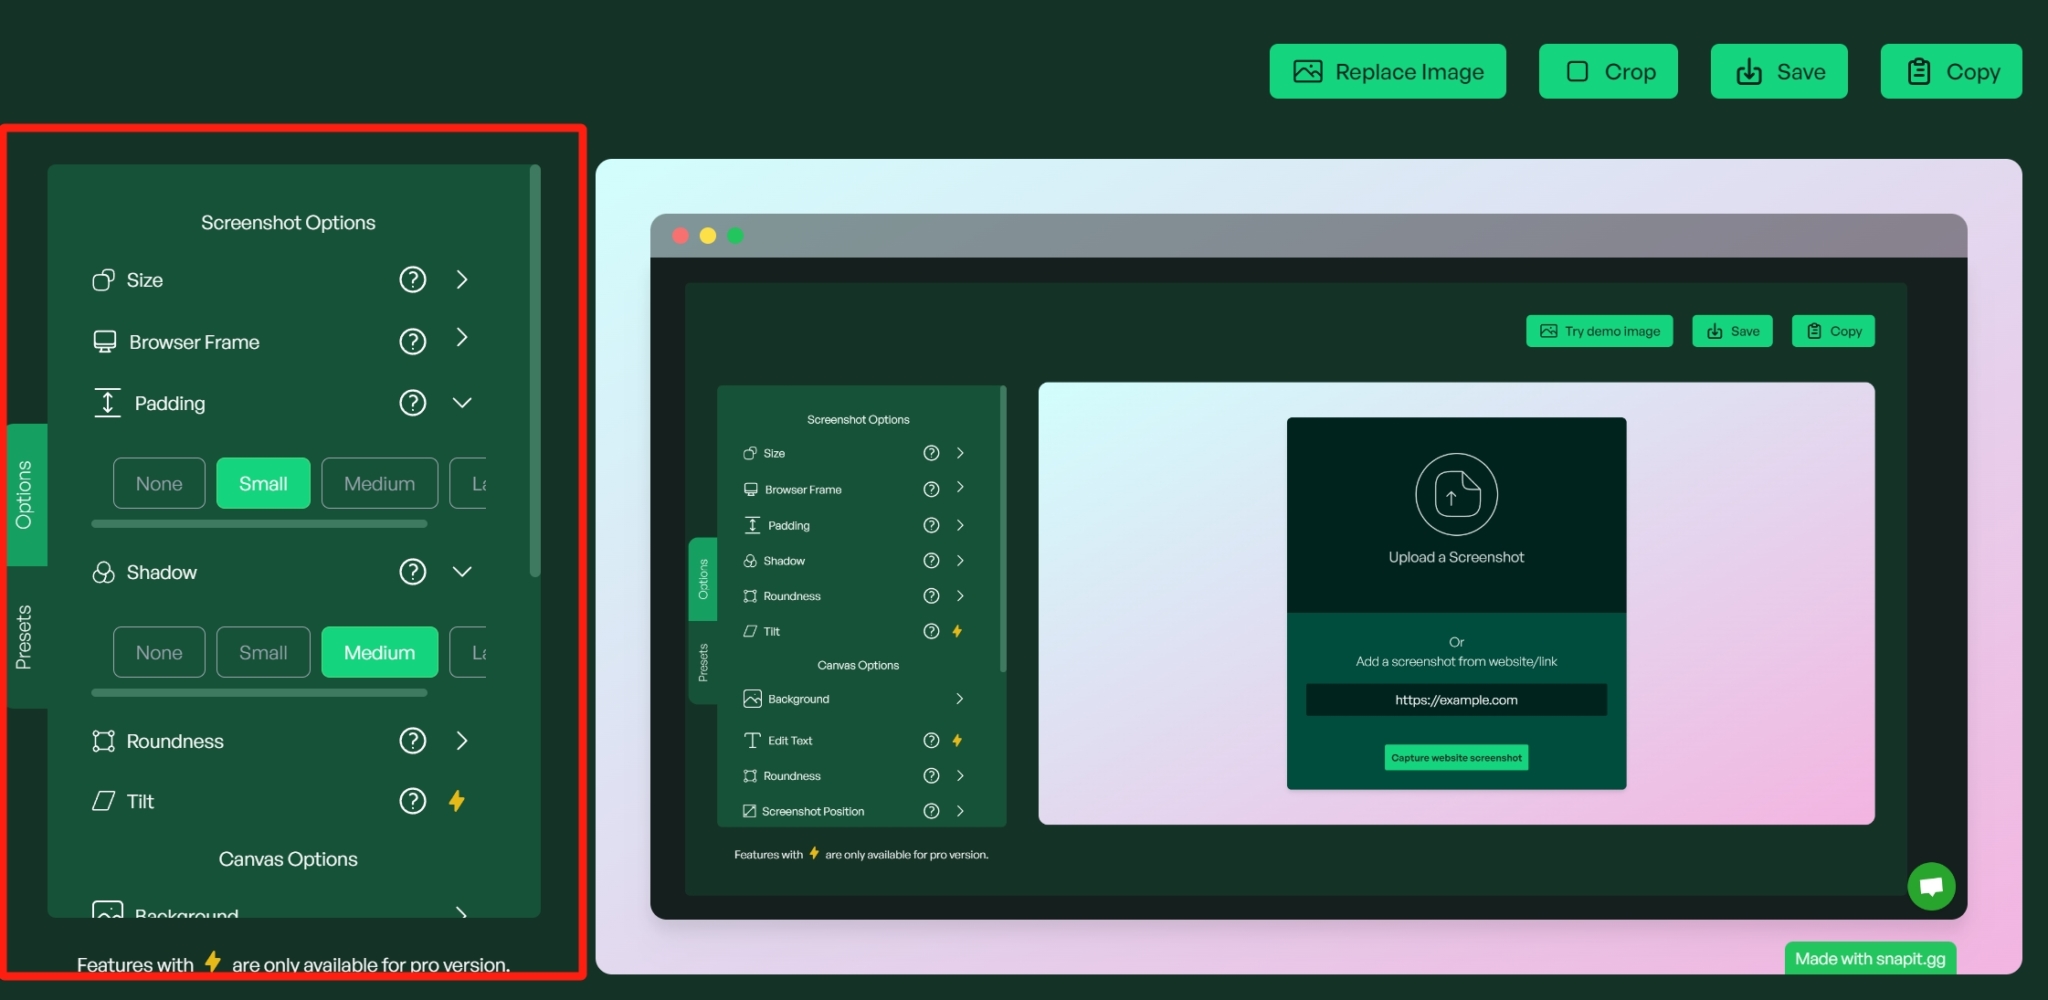
Task: Expand the Size options
Action: tap(462, 280)
